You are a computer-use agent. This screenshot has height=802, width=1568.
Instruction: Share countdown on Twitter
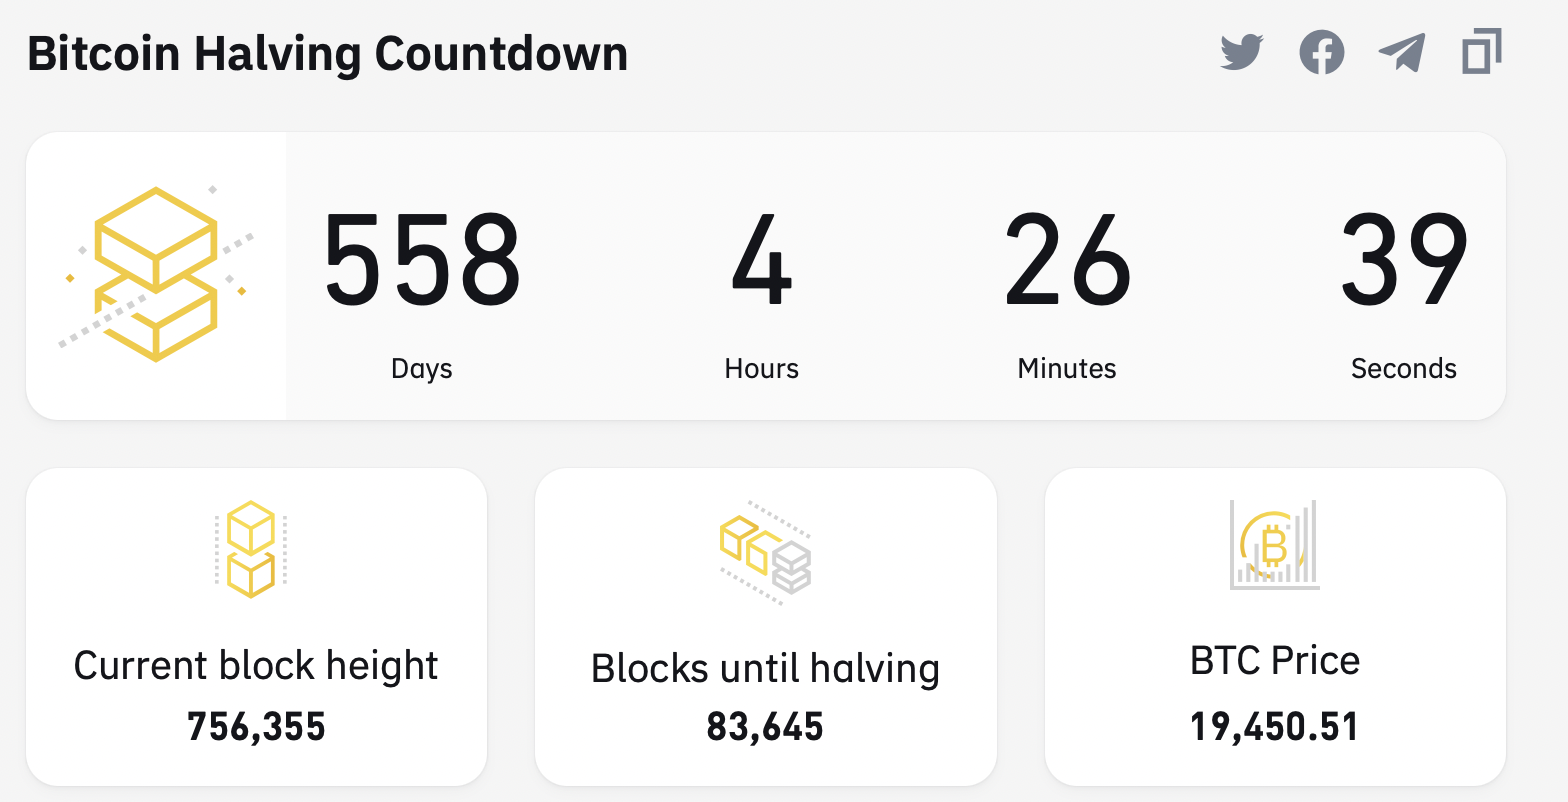pos(1242,52)
